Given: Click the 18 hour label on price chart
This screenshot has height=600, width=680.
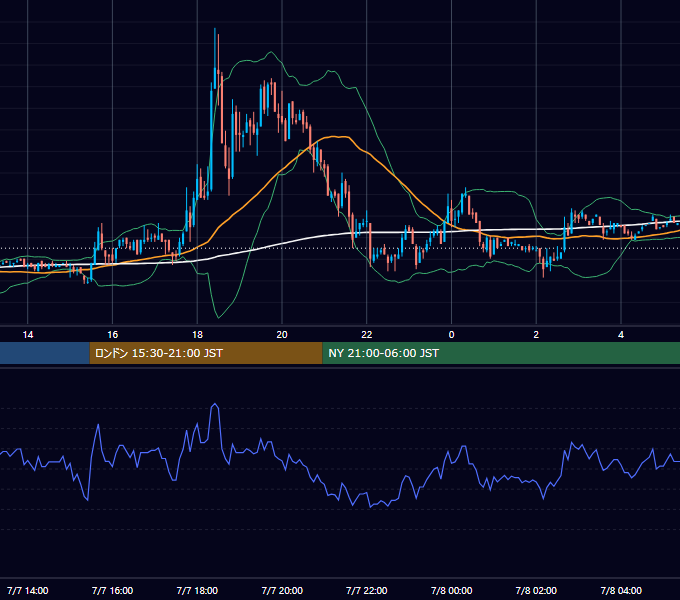Looking at the screenshot, I should 197,335.
